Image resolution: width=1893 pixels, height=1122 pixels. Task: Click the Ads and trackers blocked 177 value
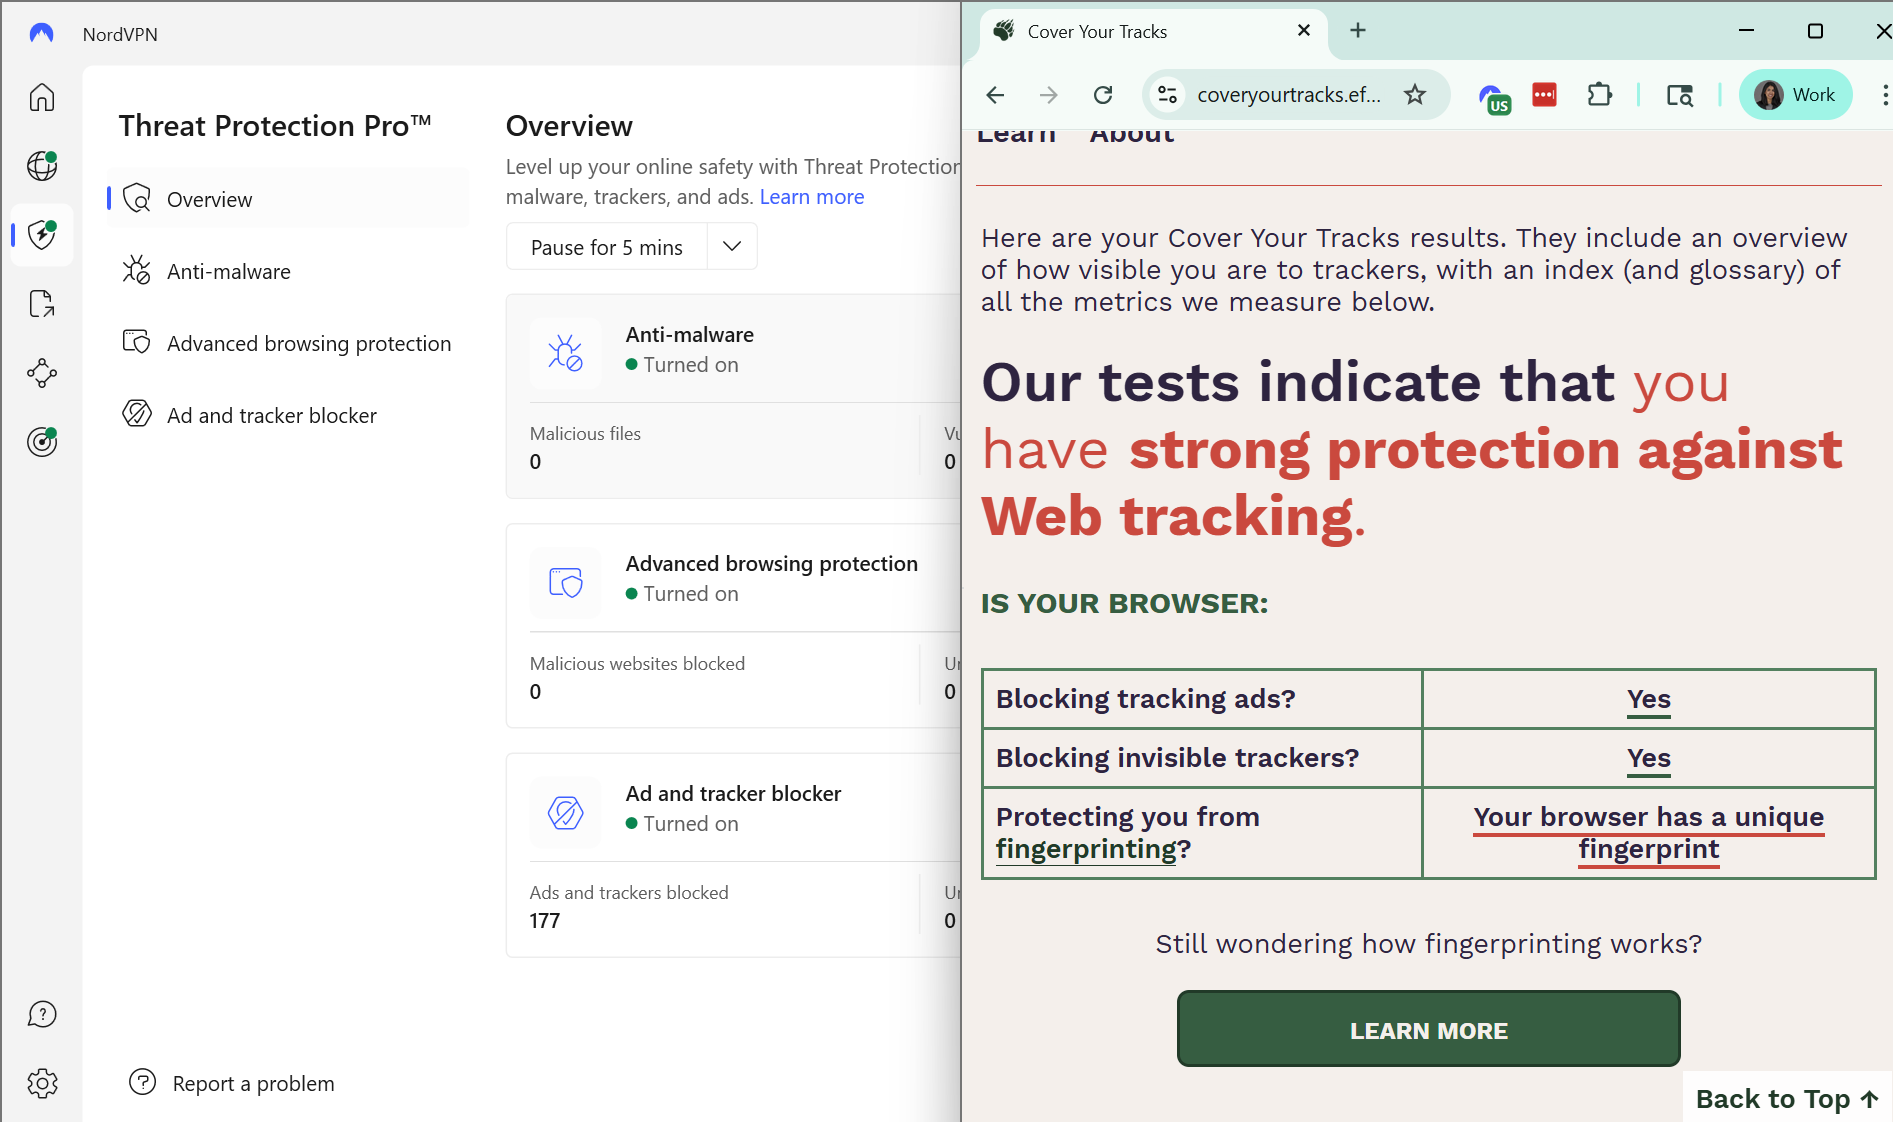[545, 921]
